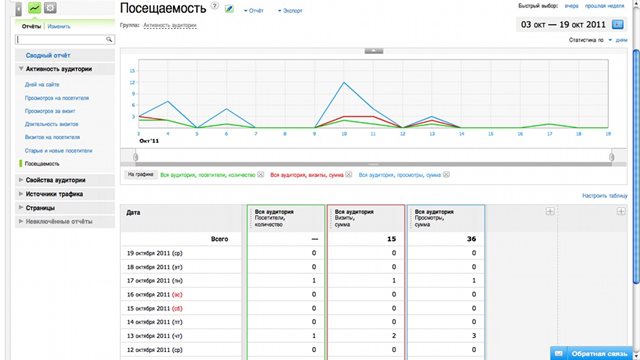640x360 pixels.
Task: Open the Дней на сайте report
Action: point(42,84)
